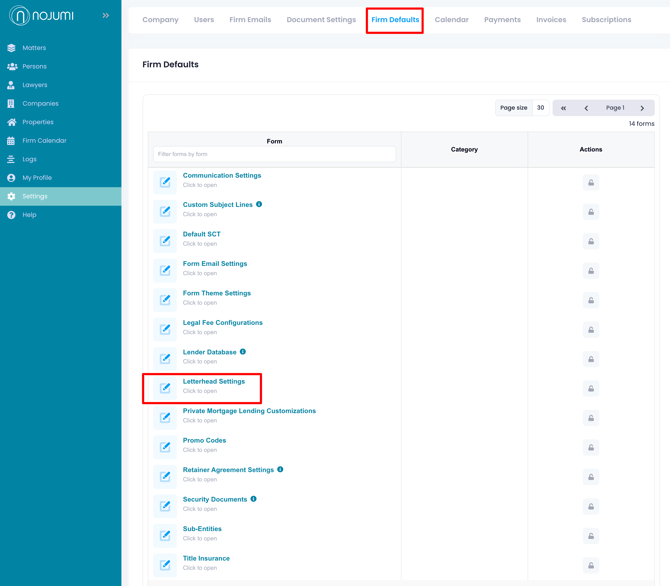Go to the previous page arrow
Image resolution: width=670 pixels, height=586 pixels.
coord(586,108)
